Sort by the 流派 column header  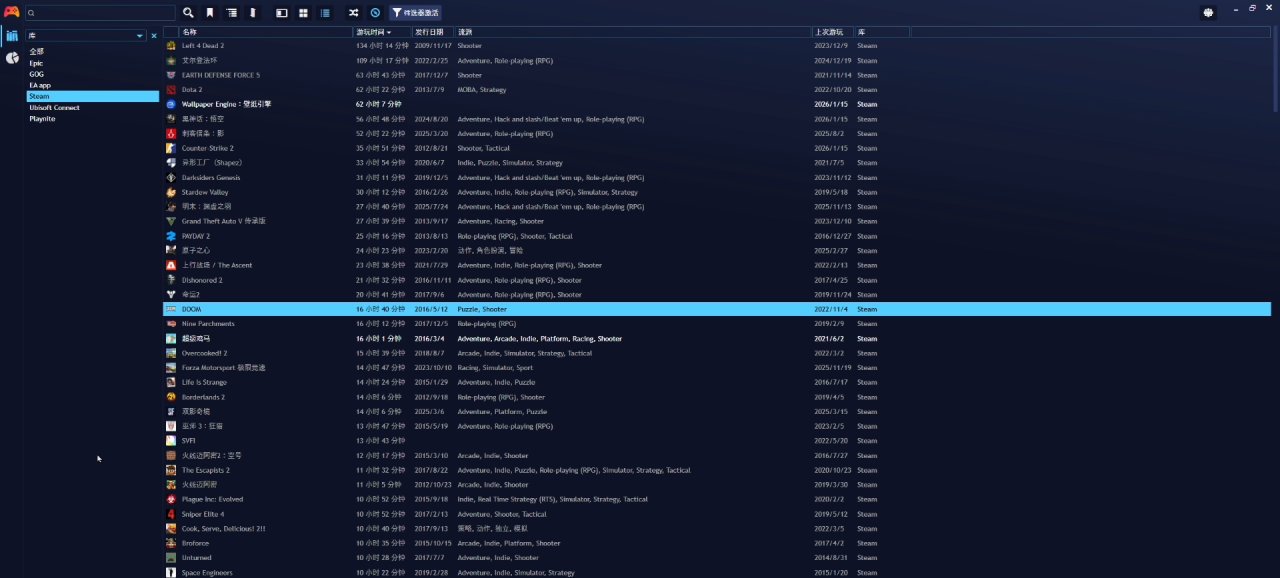[x=633, y=32]
